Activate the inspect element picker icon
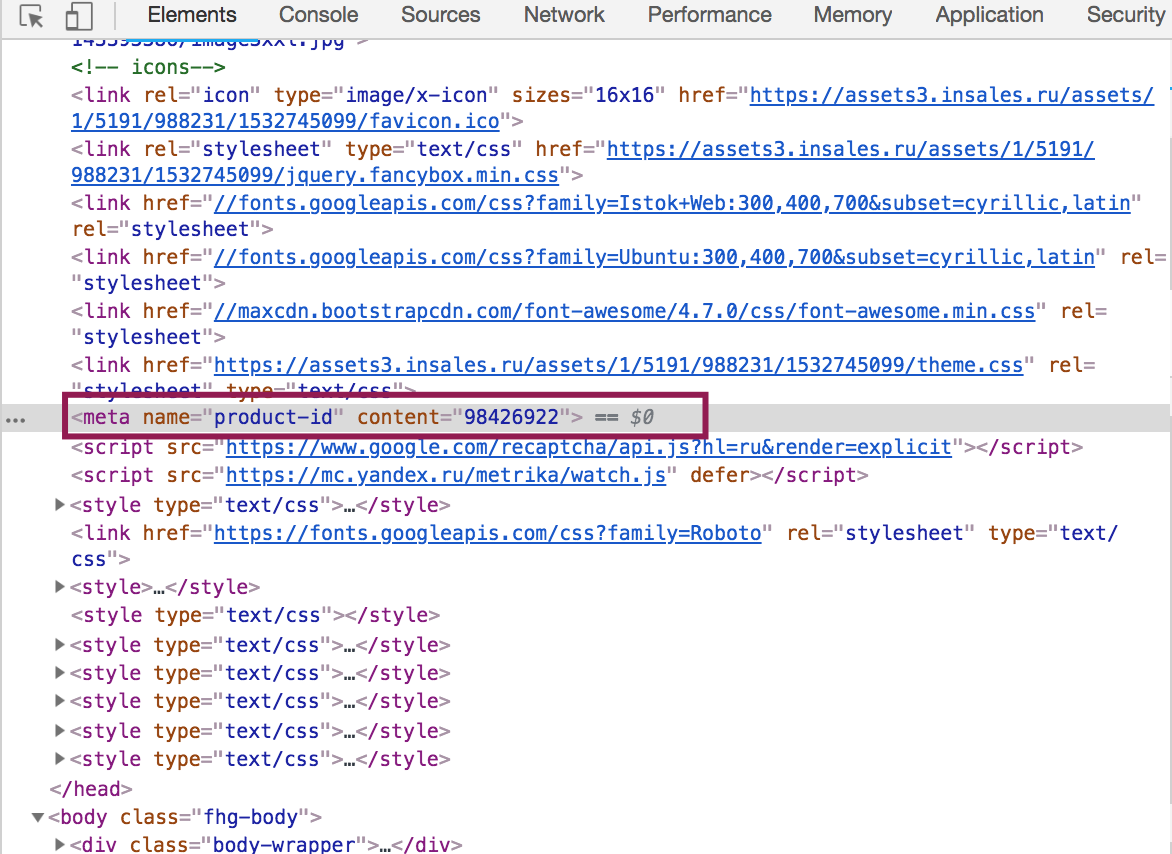The height and width of the screenshot is (854, 1172). coord(31,16)
